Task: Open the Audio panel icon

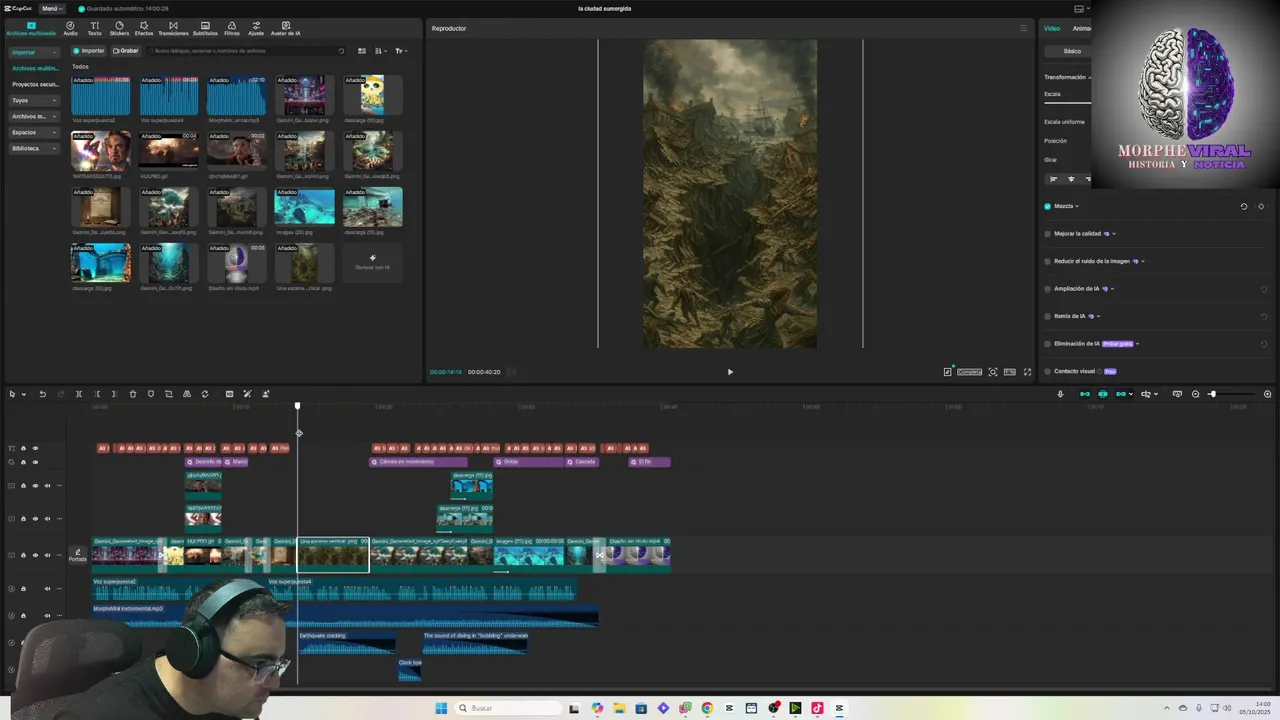Action: (x=70, y=28)
